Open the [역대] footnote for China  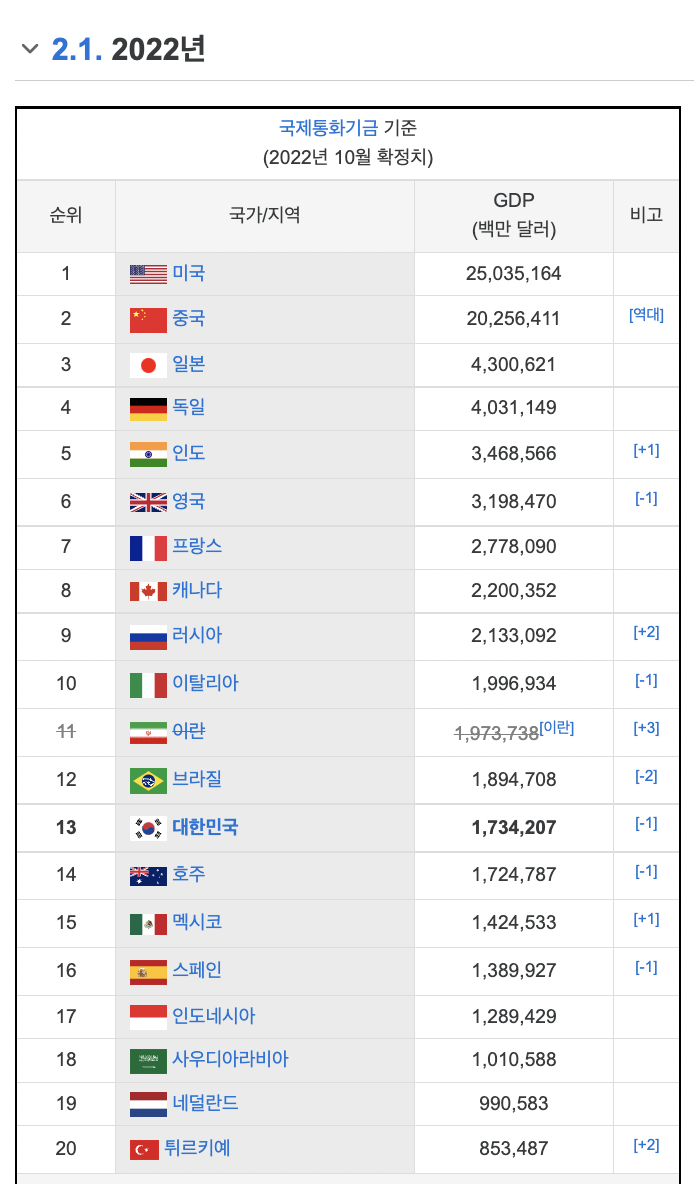[x=646, y=315]
